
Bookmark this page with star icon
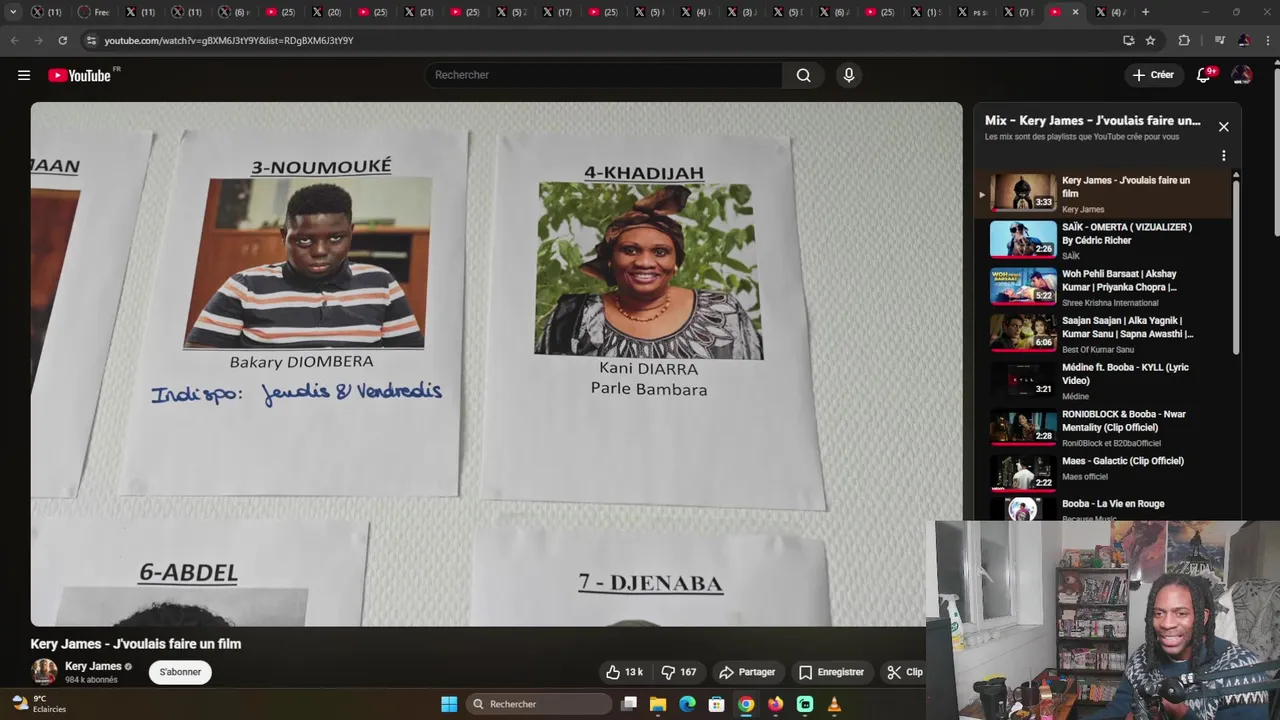click(1150, 40)
